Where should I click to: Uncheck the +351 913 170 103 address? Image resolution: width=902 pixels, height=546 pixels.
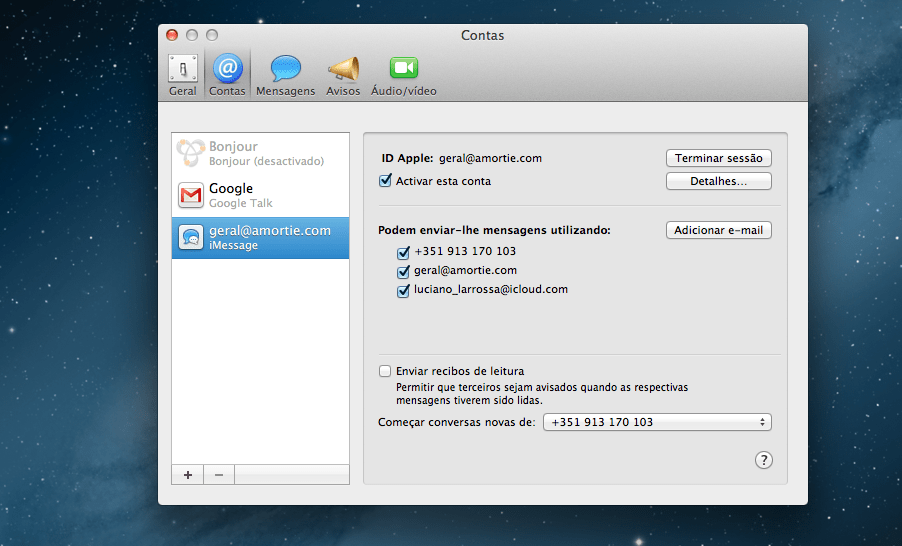click(403, 252)
